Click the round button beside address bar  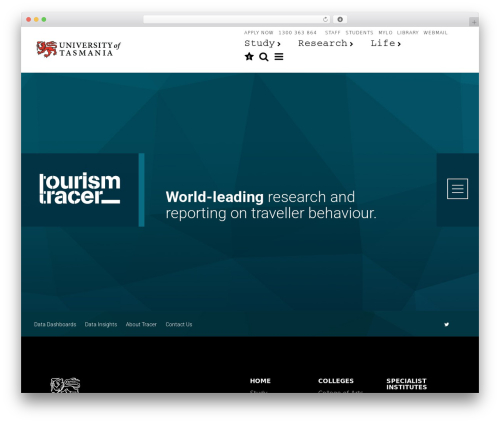coord(340,19)
